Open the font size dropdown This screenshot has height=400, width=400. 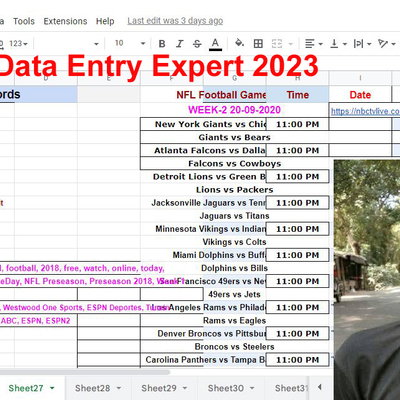tap(130, 43)
